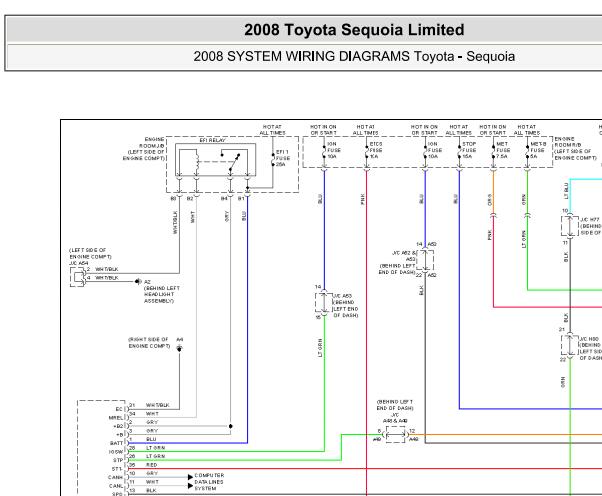Click the "2008 Toyota Sequoia Limited" heading
This screenshot has width=602, height=496.
point(354,30)
